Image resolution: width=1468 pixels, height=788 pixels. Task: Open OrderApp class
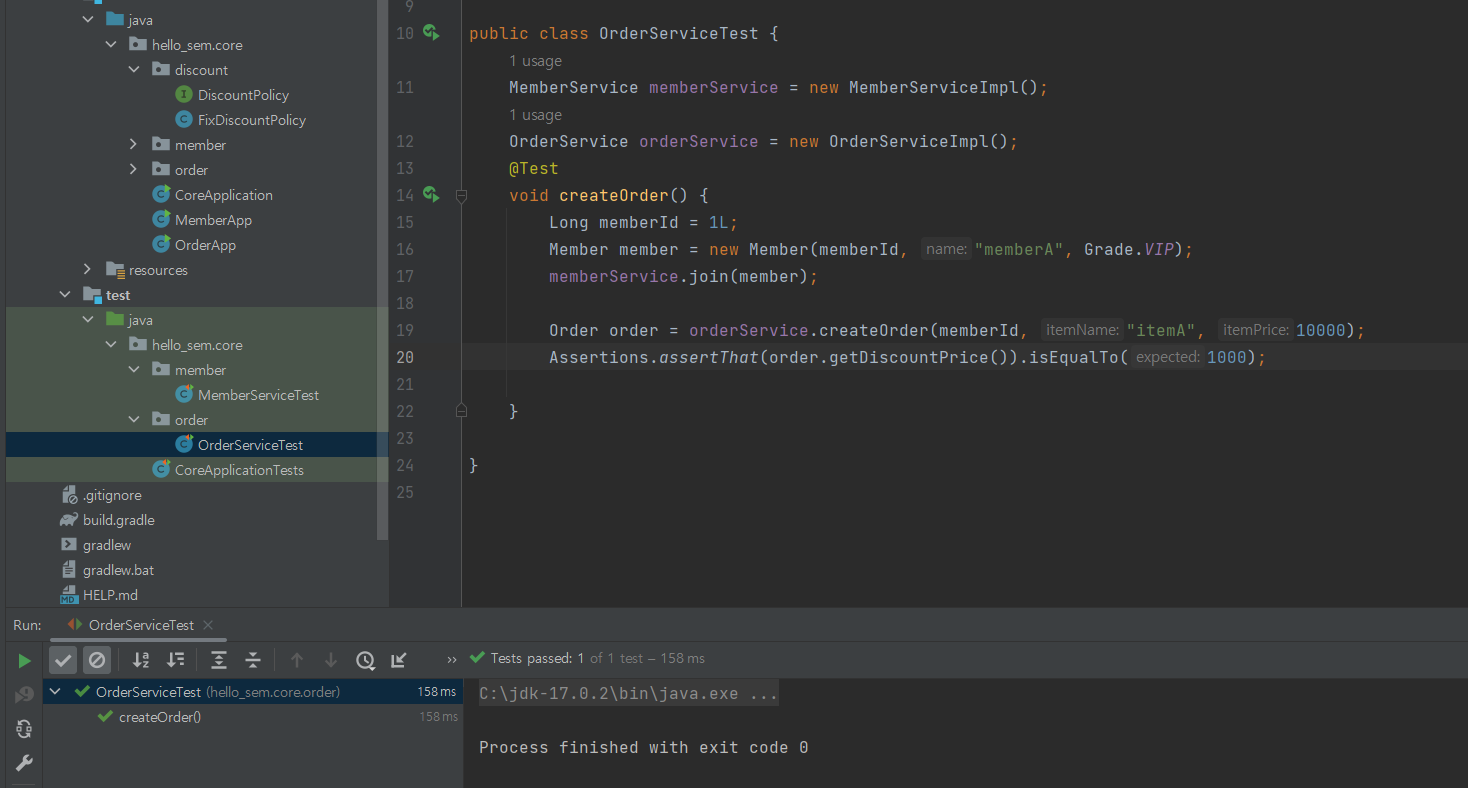(x=205, y=245)
